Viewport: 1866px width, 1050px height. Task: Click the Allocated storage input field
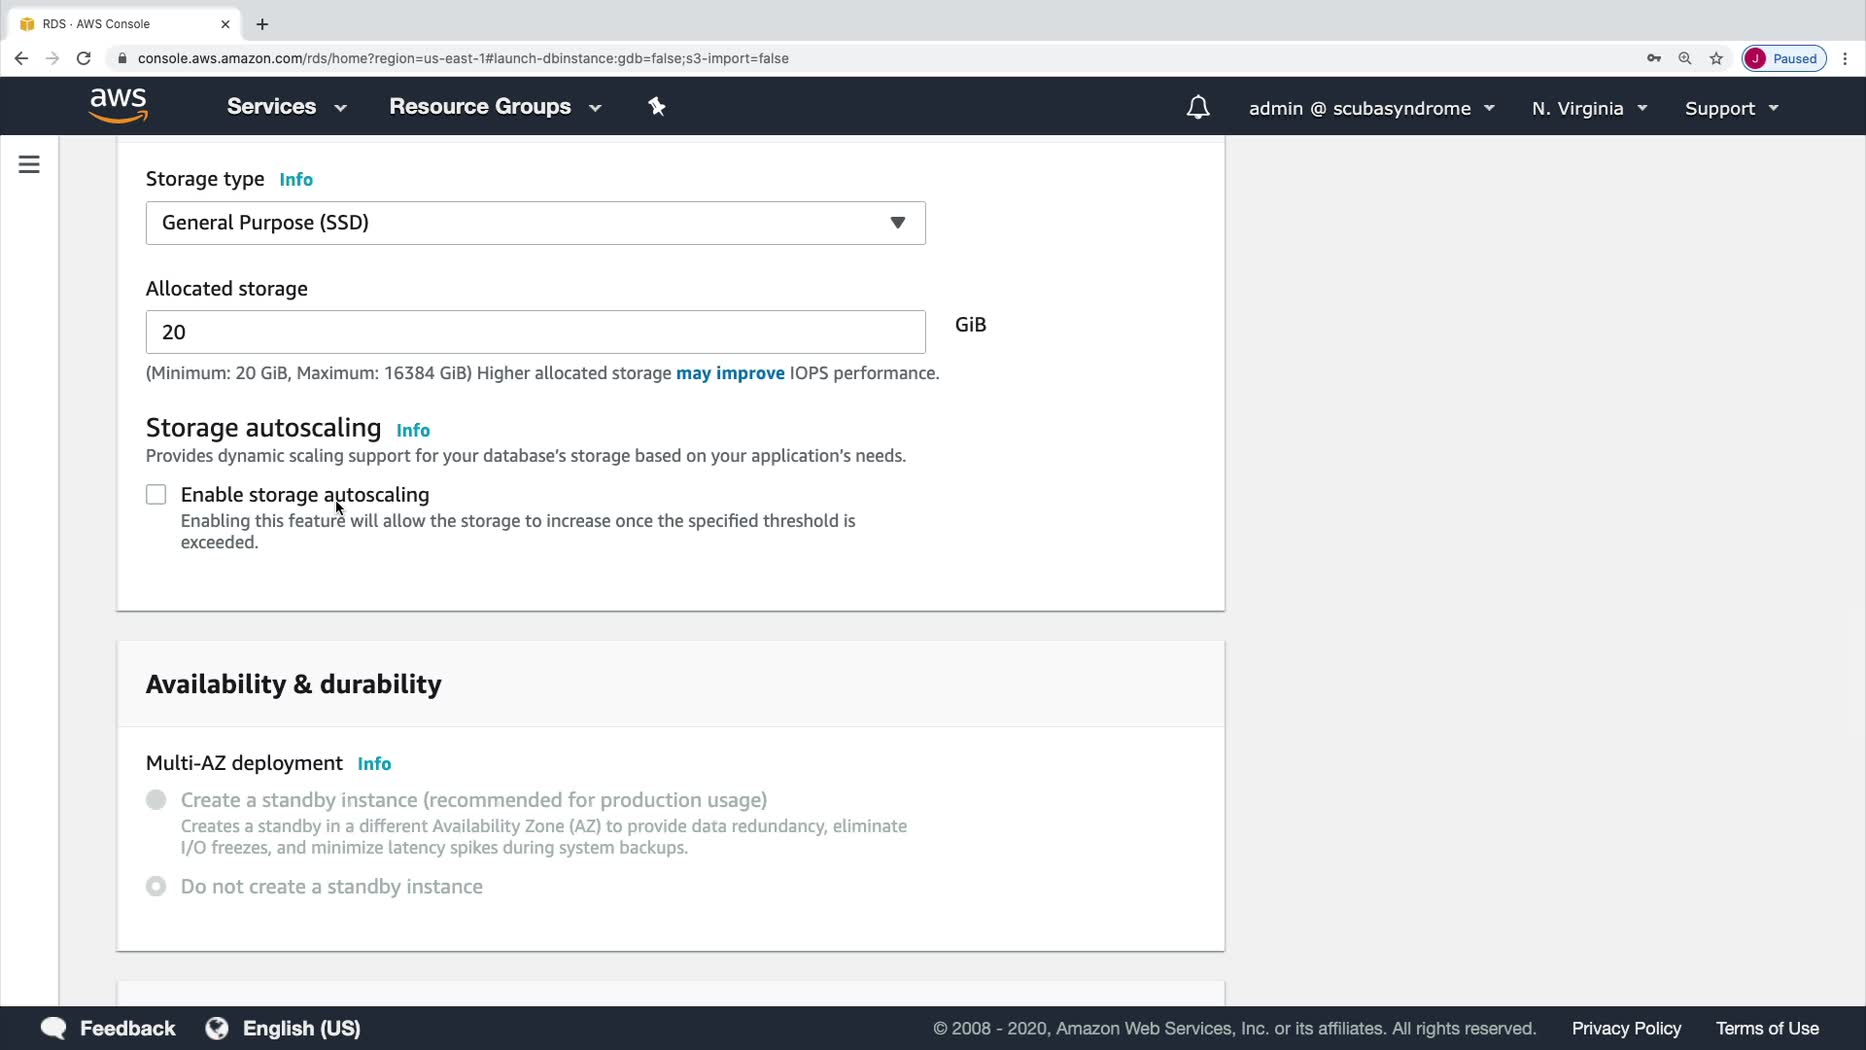tap(535, 332)
